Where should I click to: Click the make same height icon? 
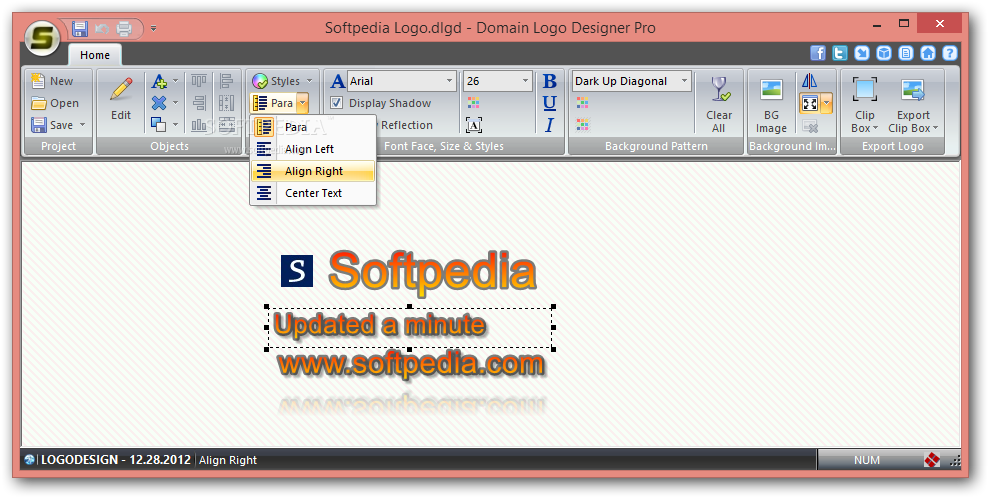click(x=226, y=103)
